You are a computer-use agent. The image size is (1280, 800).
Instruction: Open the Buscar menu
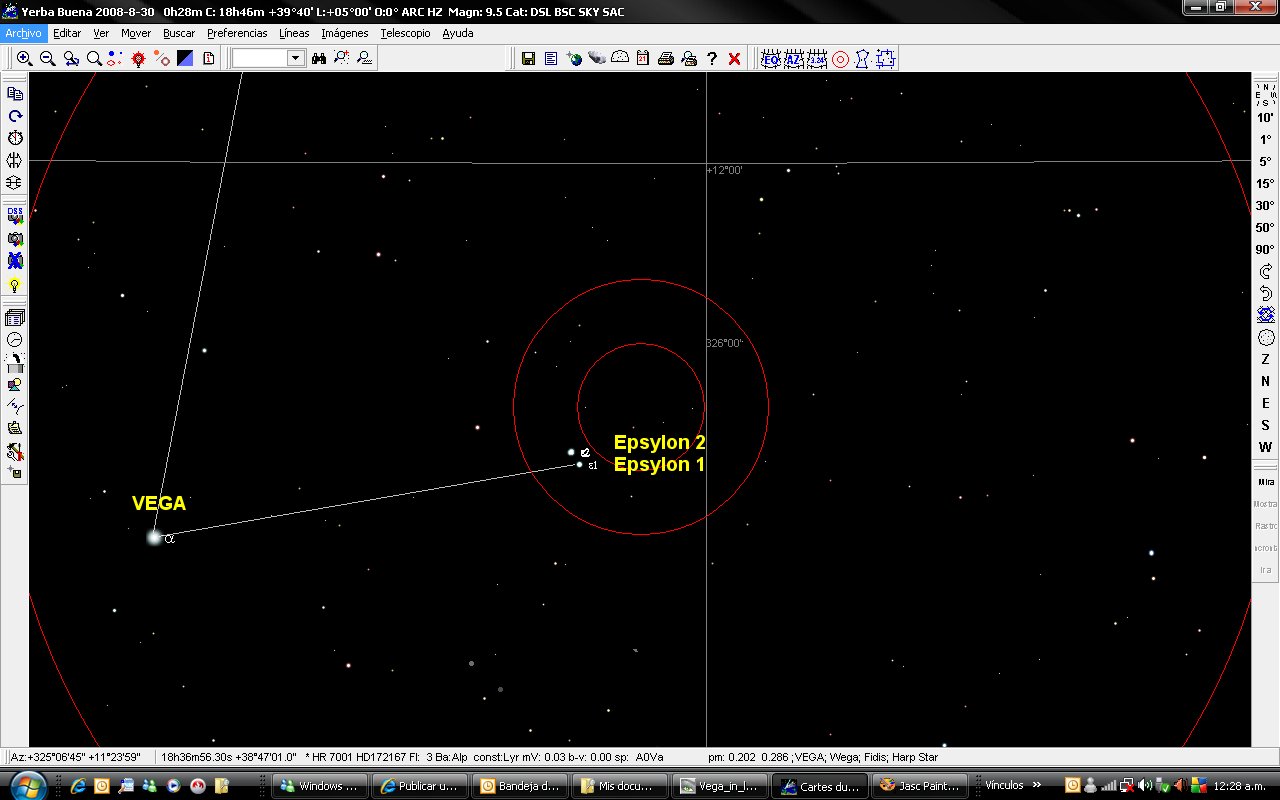click(179, 33)
